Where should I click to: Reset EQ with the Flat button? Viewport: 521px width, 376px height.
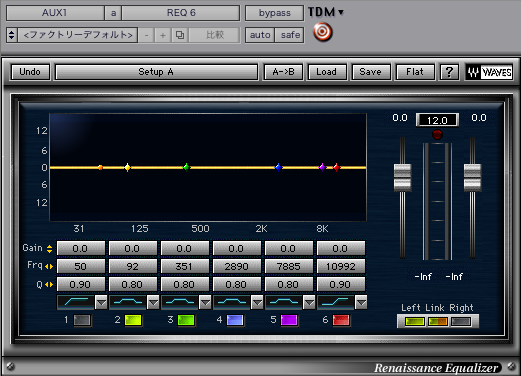point(415,72)
